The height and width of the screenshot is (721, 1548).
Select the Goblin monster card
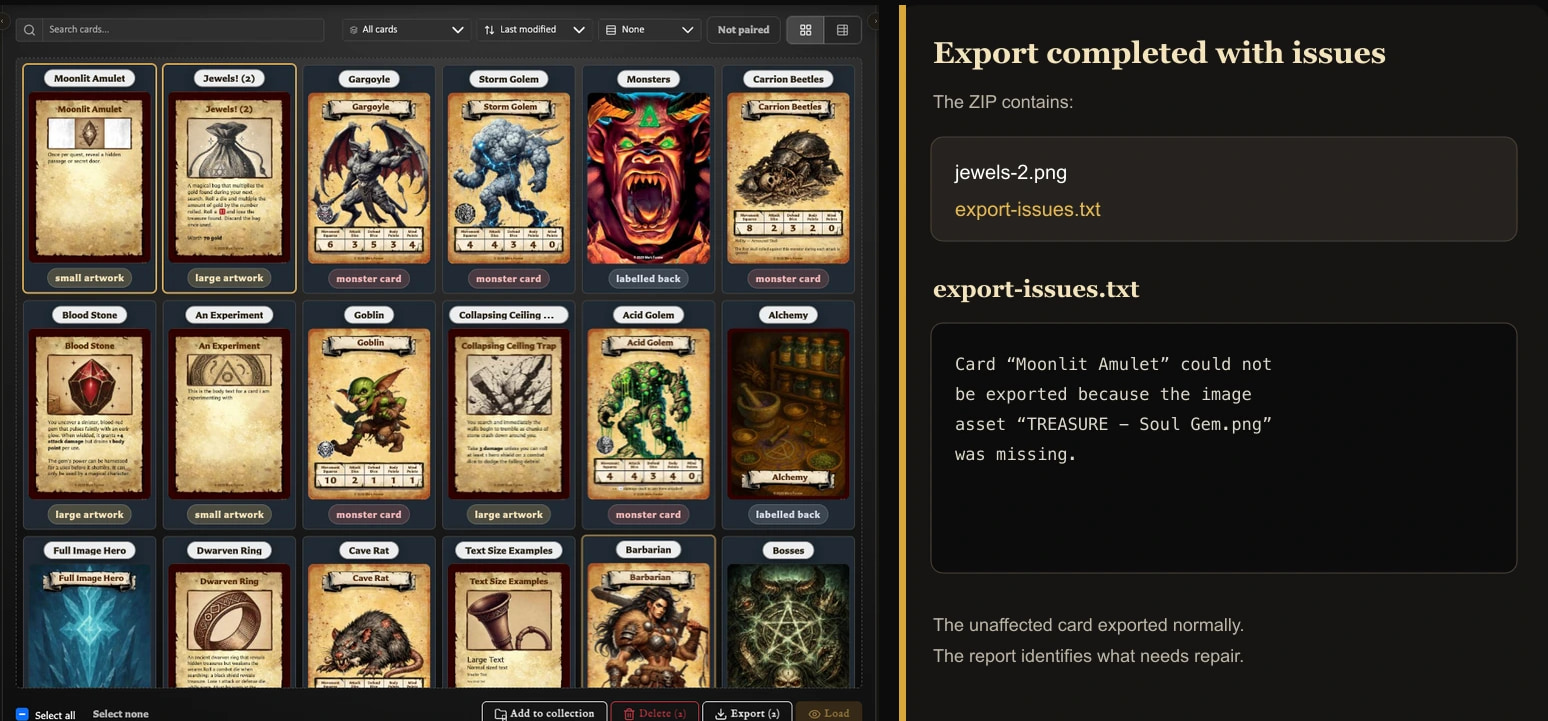click(x=369, y=414)
